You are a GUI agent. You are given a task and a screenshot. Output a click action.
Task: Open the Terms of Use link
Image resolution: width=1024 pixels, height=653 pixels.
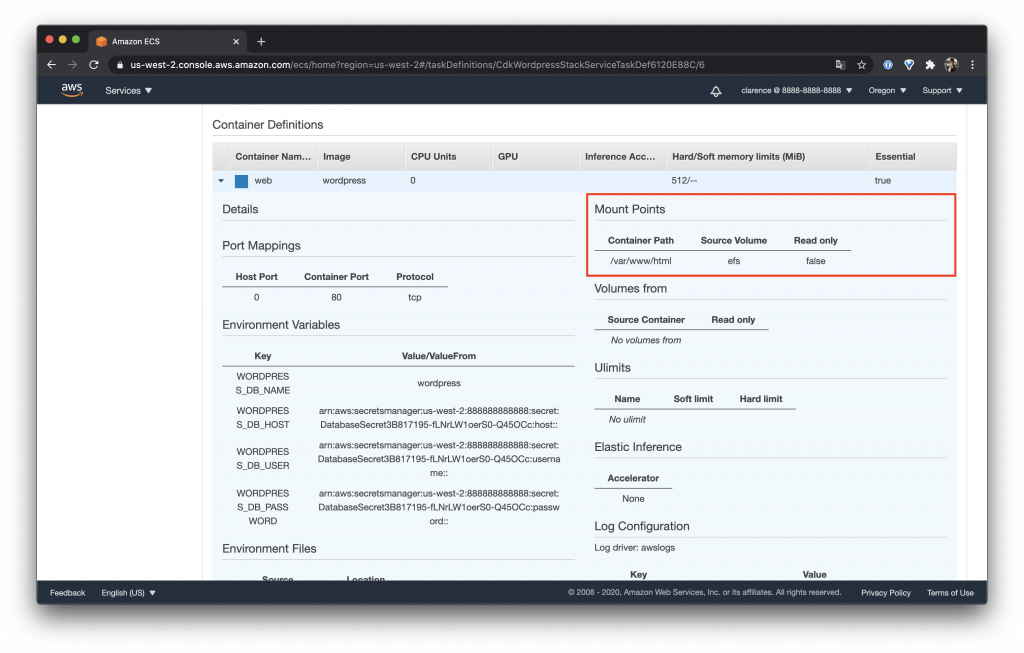(950, 593)
